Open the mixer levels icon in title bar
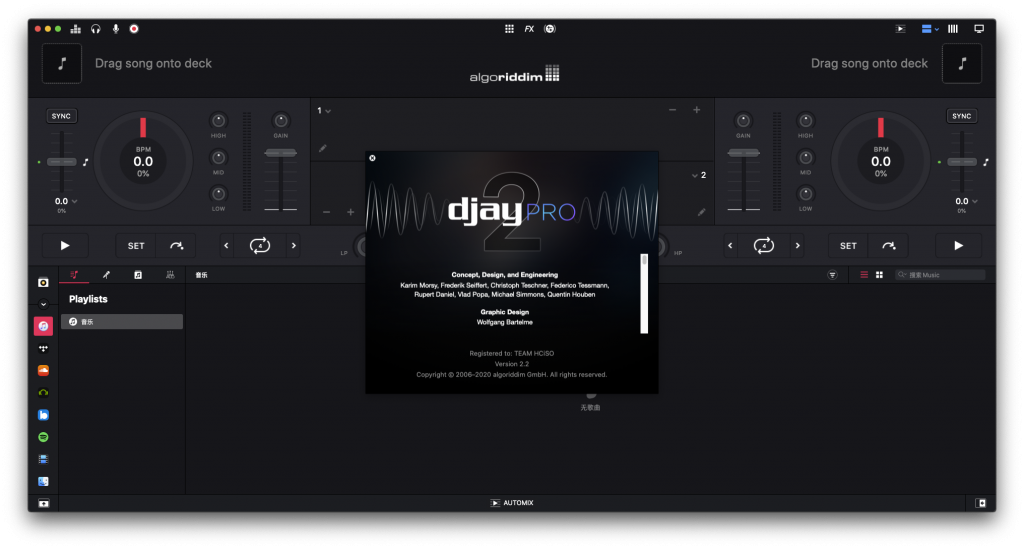 pos(76,29)
